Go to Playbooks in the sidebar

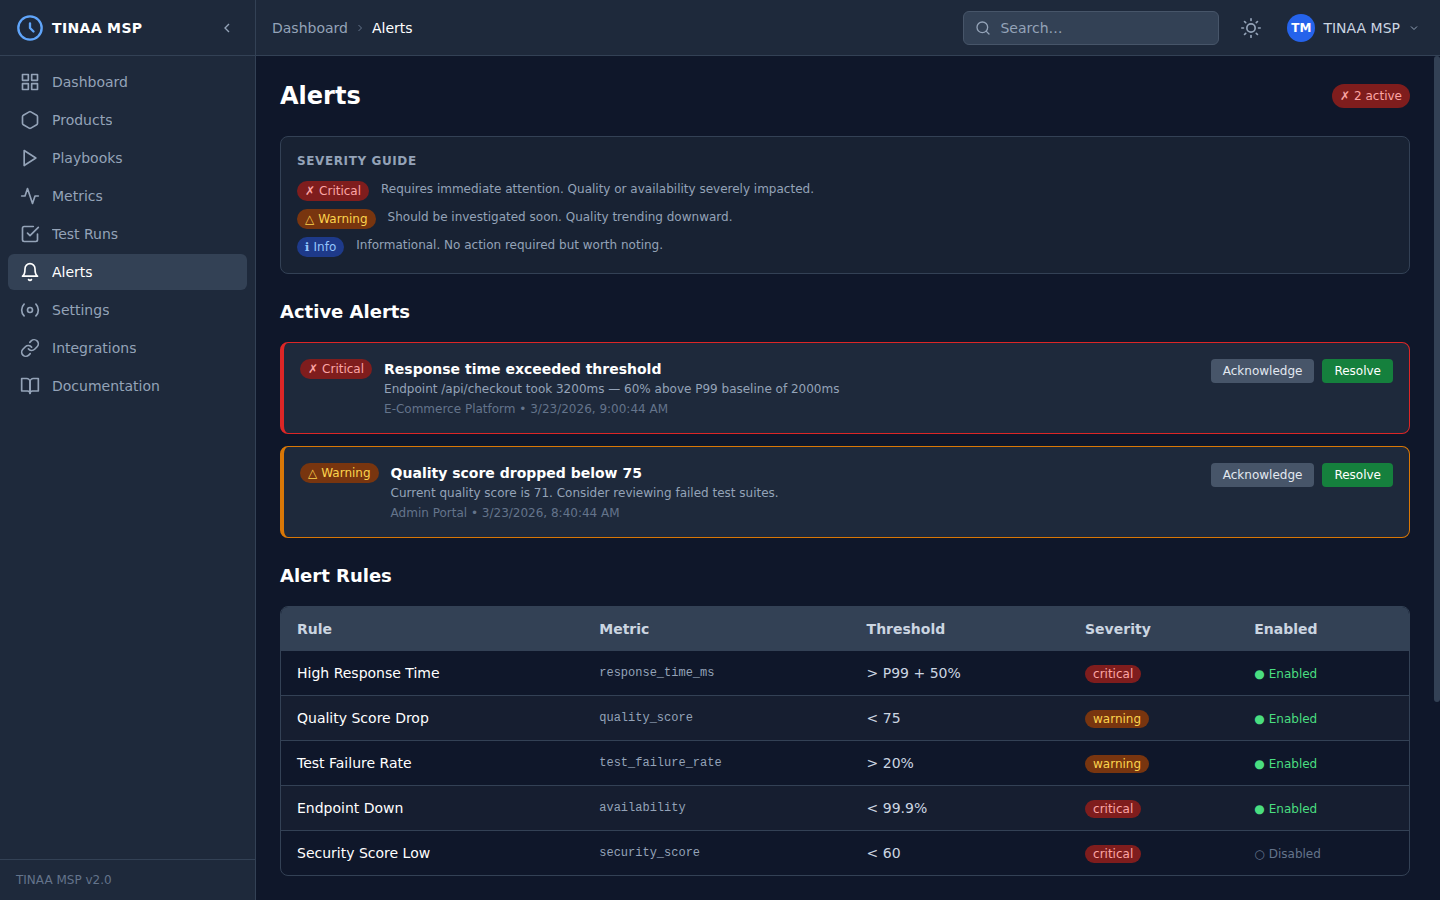tap(127, 158)
